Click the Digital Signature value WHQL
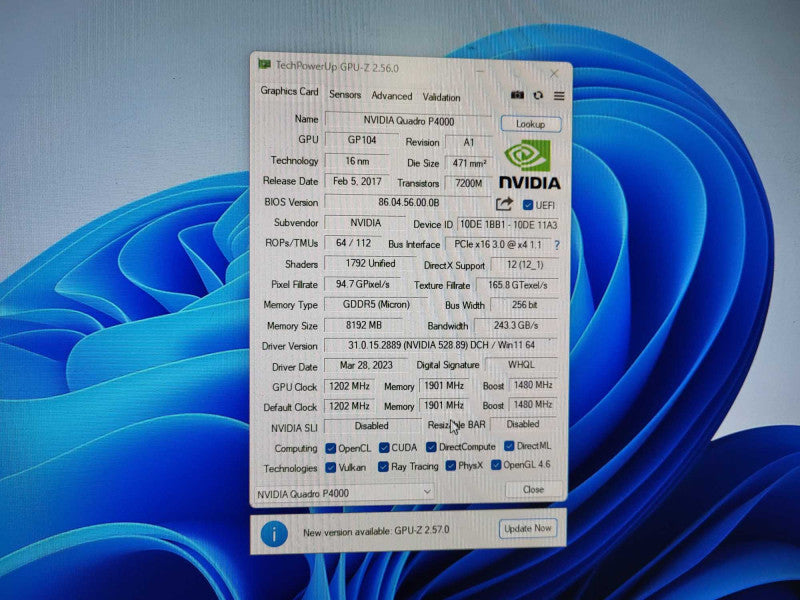 coord(521,364)
